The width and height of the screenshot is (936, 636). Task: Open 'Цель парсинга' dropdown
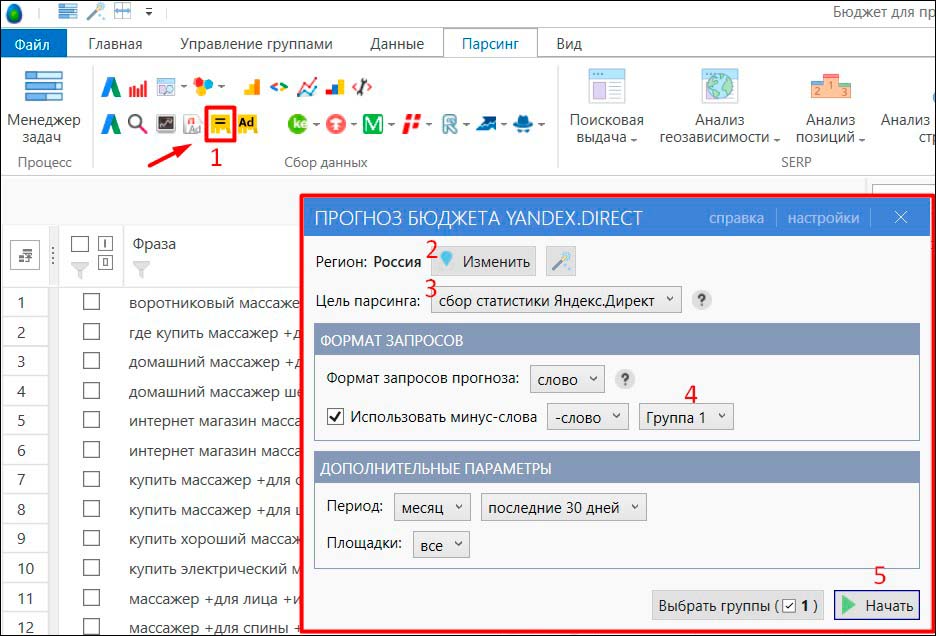coord(556,299)
